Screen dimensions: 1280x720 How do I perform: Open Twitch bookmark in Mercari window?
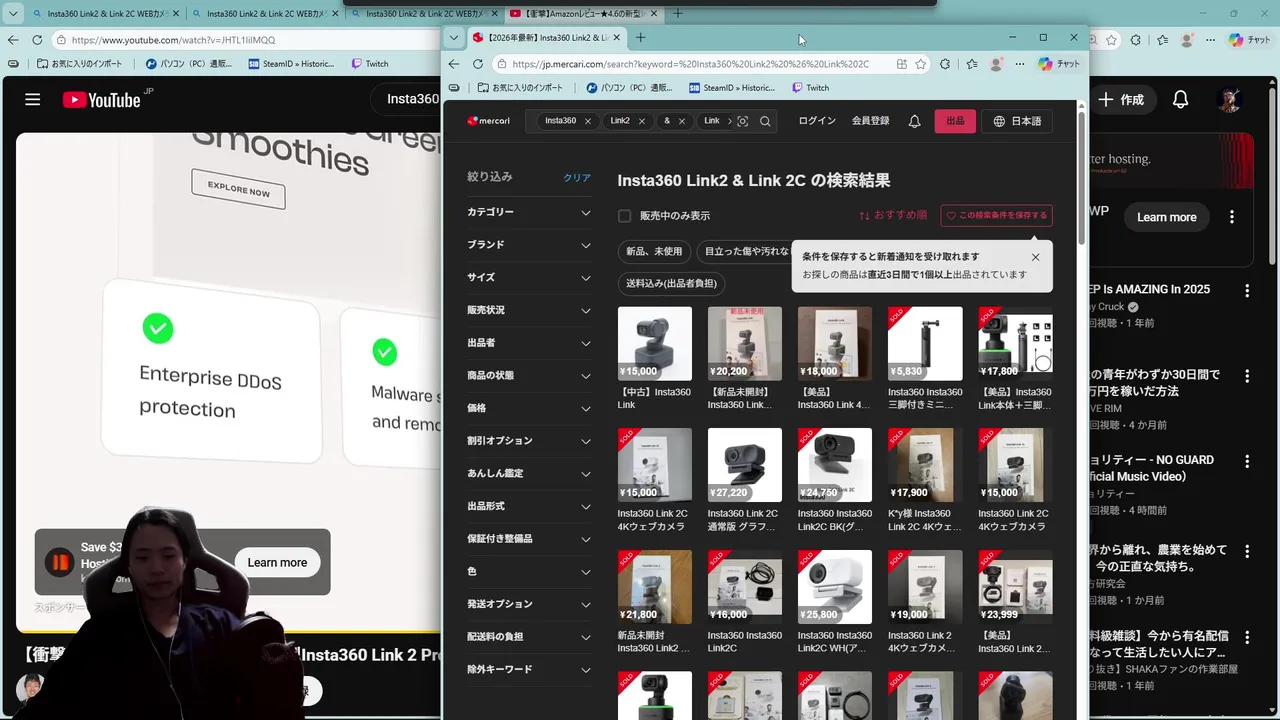click(x=810, y=88)
